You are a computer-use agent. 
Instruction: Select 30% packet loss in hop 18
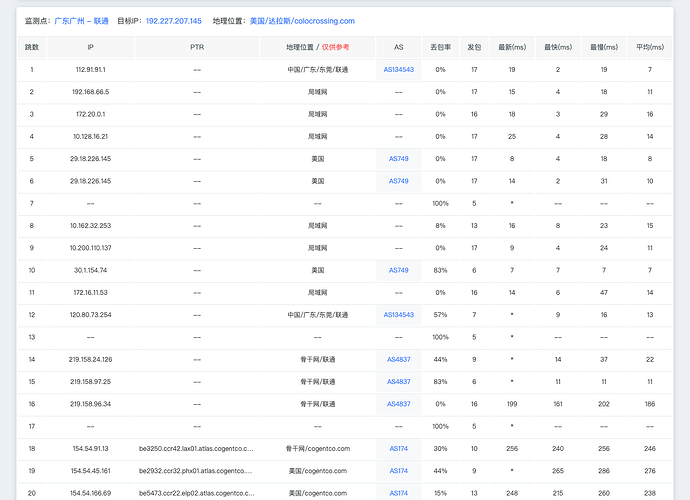point(440,449)
